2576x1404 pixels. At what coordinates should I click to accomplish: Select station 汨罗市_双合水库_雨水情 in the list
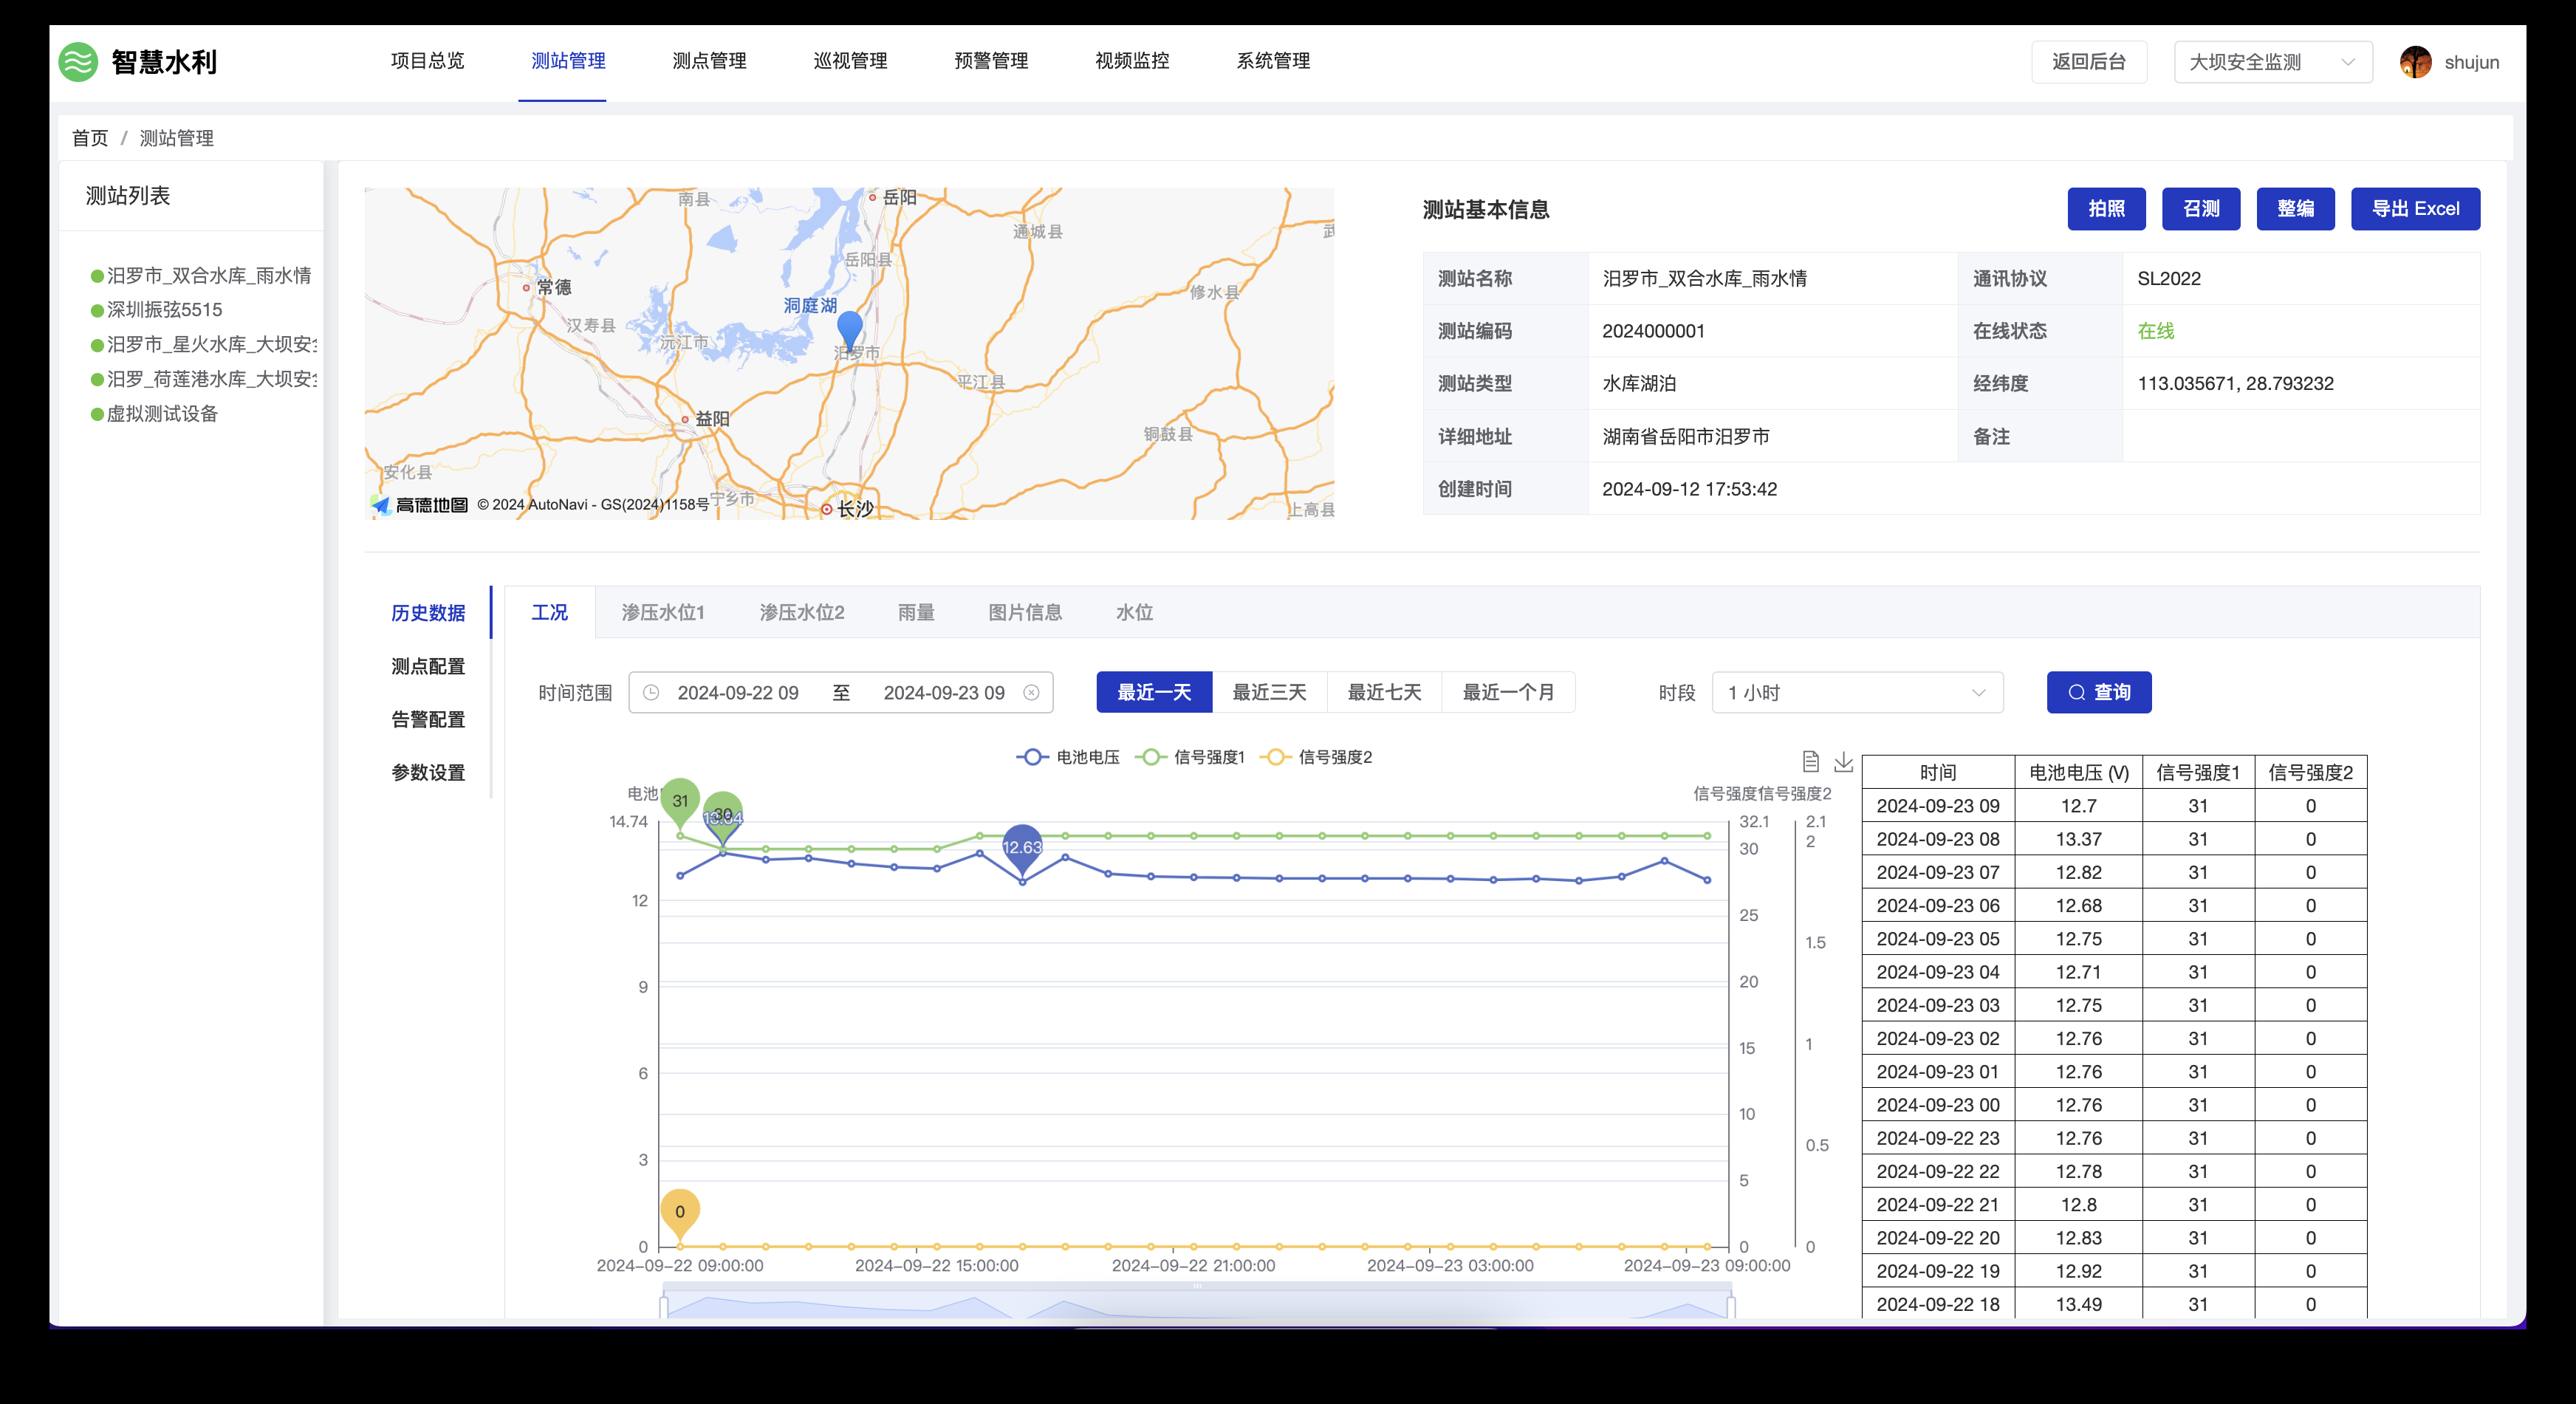click(x=209, y=276)
